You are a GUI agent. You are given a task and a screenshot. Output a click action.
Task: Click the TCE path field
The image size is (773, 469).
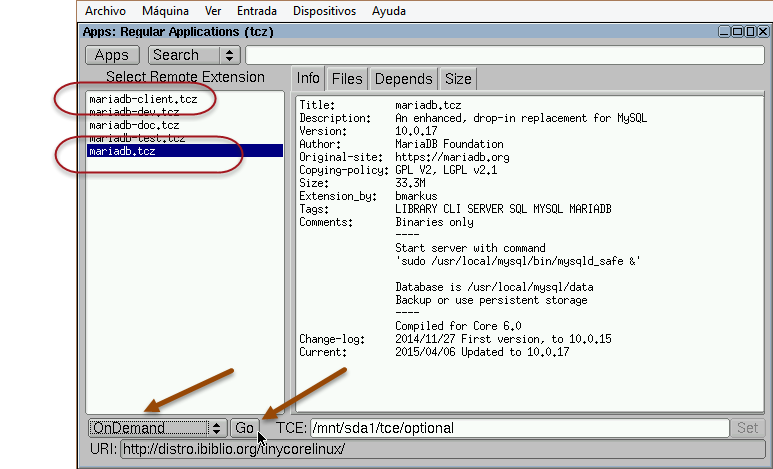[x=518, y=428]
